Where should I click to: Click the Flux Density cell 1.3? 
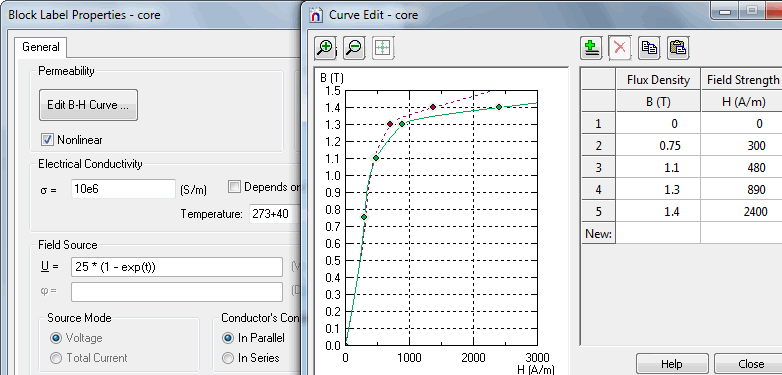(658, 189)
